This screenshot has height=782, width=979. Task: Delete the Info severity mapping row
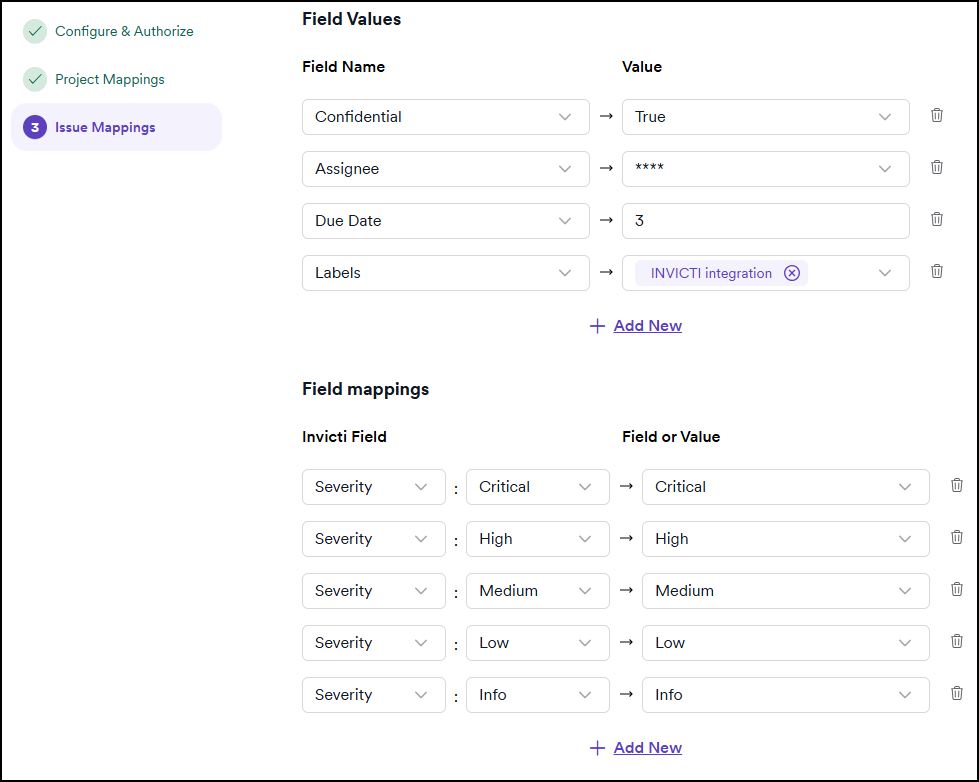956,695
